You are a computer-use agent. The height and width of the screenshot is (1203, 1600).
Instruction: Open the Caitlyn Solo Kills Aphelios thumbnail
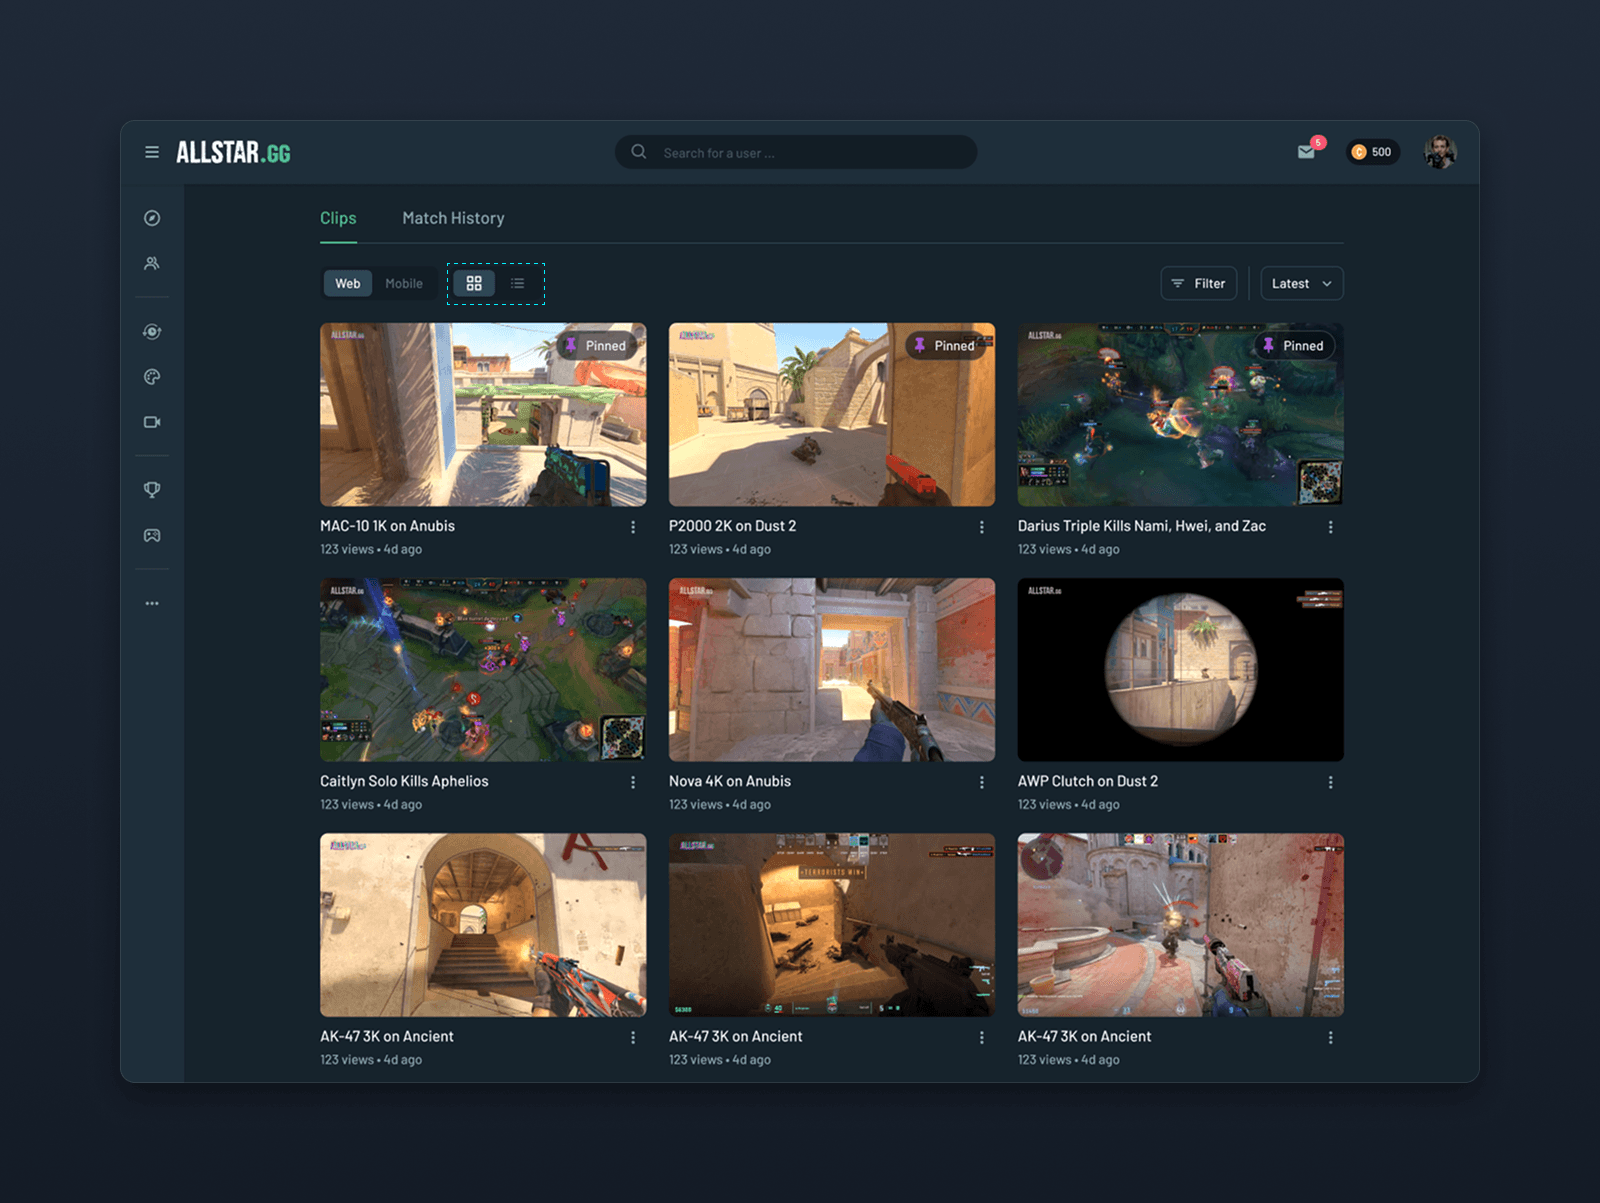pyautogui.click(x=483, y=669)
